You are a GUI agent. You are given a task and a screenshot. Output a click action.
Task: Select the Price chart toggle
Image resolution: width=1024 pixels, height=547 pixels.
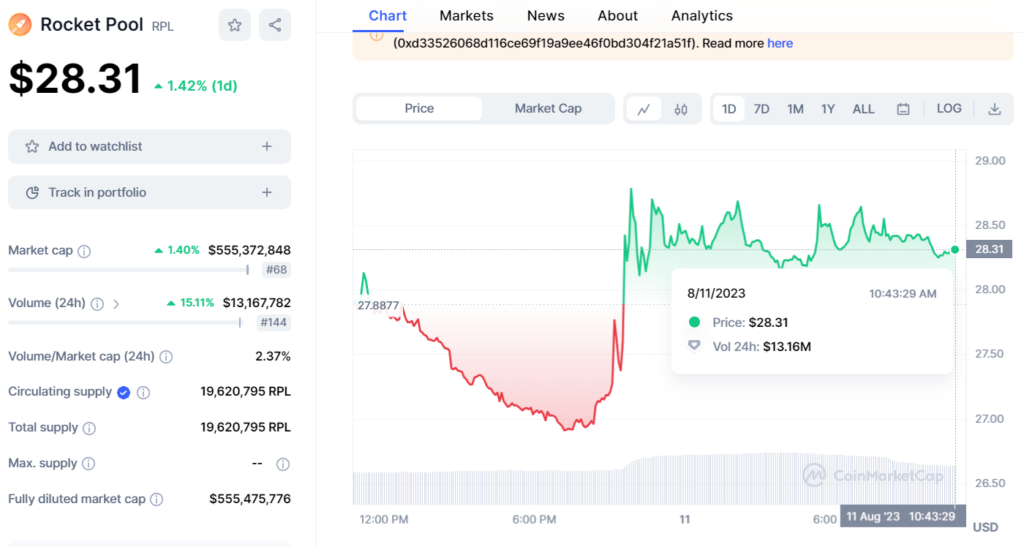pos(419,108)
